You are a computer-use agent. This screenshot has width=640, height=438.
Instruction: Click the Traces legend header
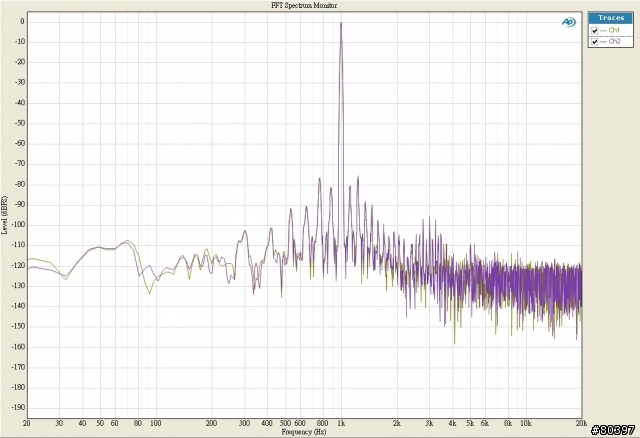(x=611, y=18)
